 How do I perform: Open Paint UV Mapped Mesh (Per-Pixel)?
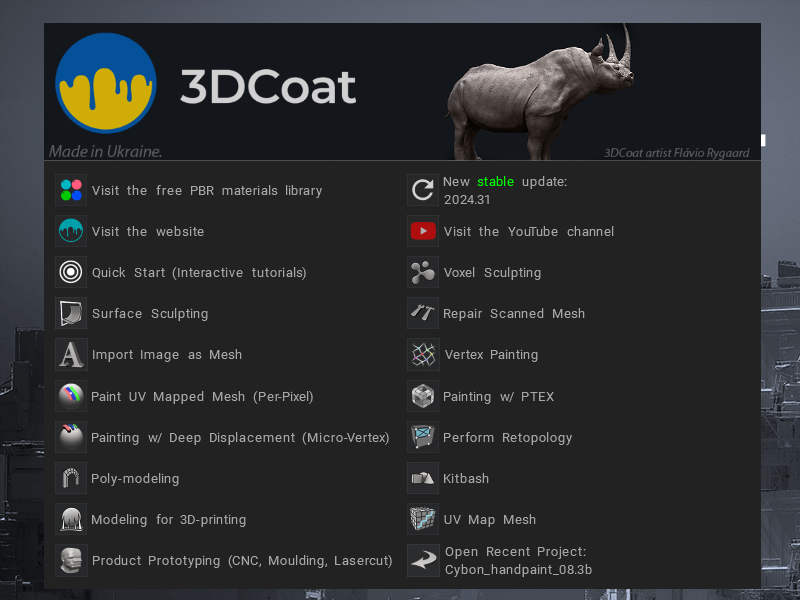(x=202, y=396)
